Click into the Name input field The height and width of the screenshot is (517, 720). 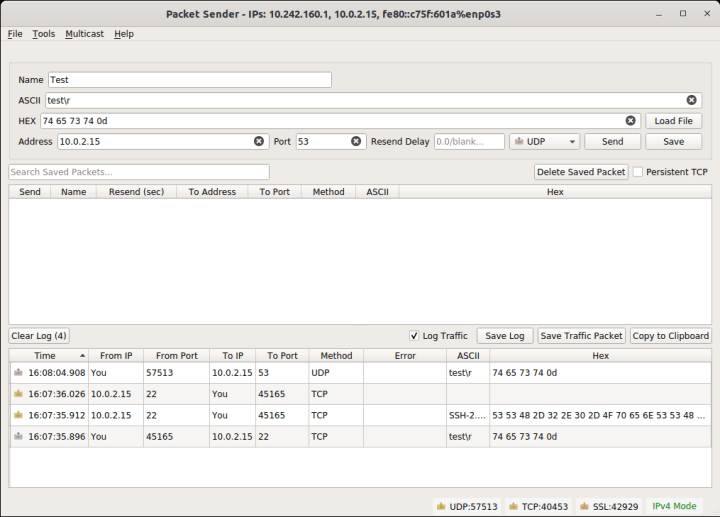click(x=190, y=80)
